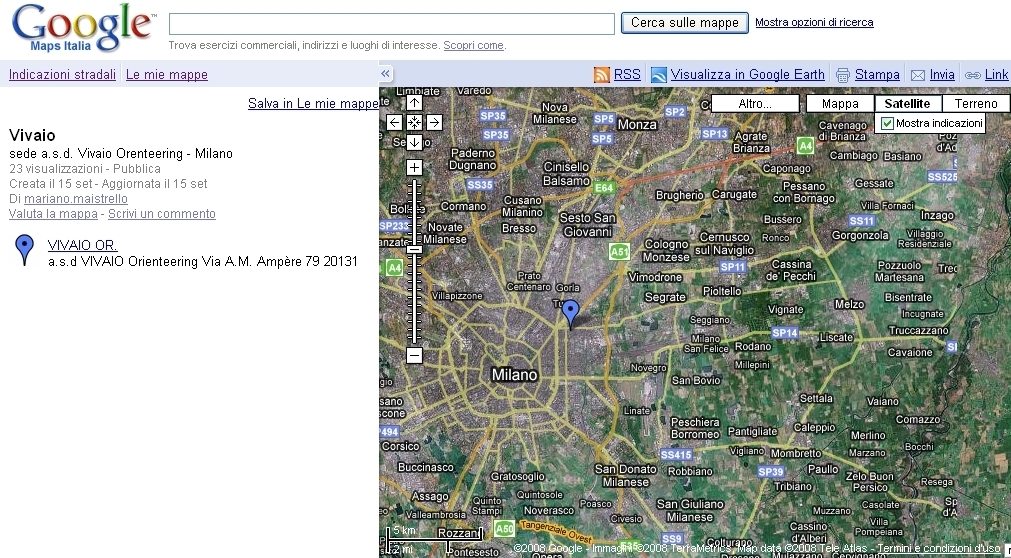Focus the map search input field
This screenshot has height=558, width=1011.
(391, 24)
